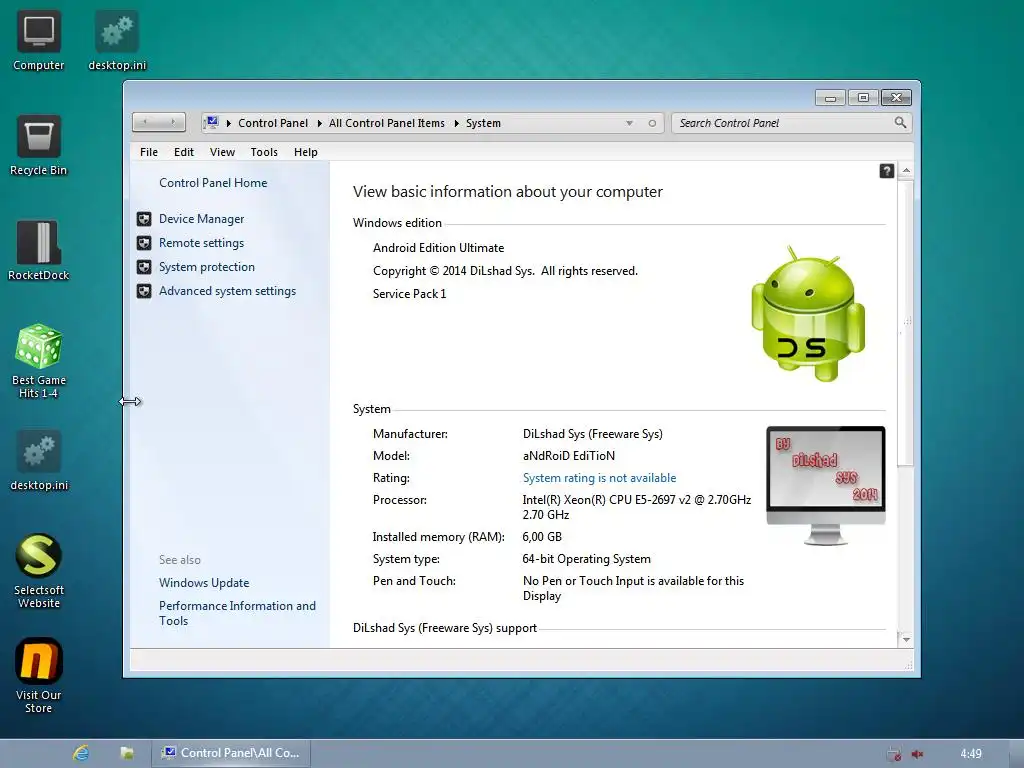Expand the arrow after Control Panel breadcrumb
Image resolution: width=1024 pixels, height=768 pixels.
[319, 123]
